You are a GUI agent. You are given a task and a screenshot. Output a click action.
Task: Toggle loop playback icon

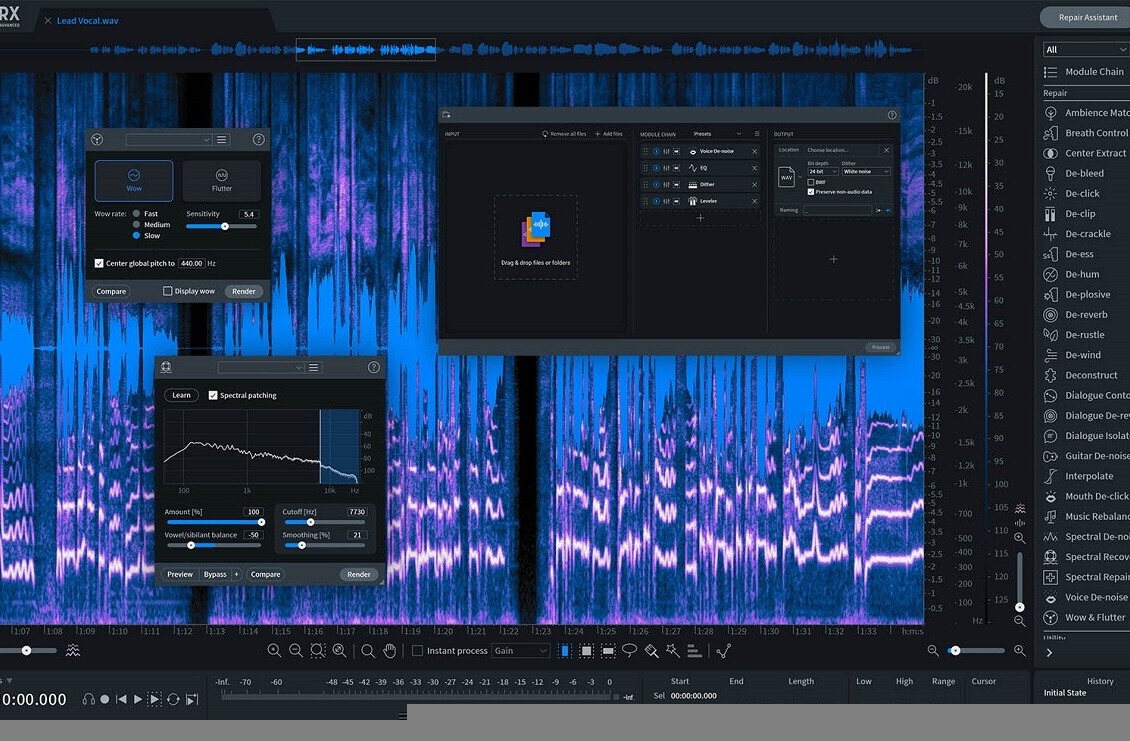click(x=173, y=699)
